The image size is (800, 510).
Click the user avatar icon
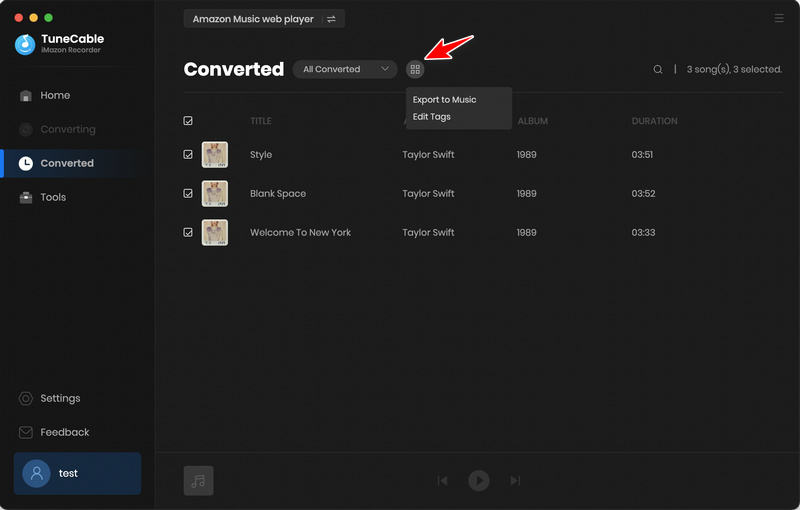click(x=36, y=473)
